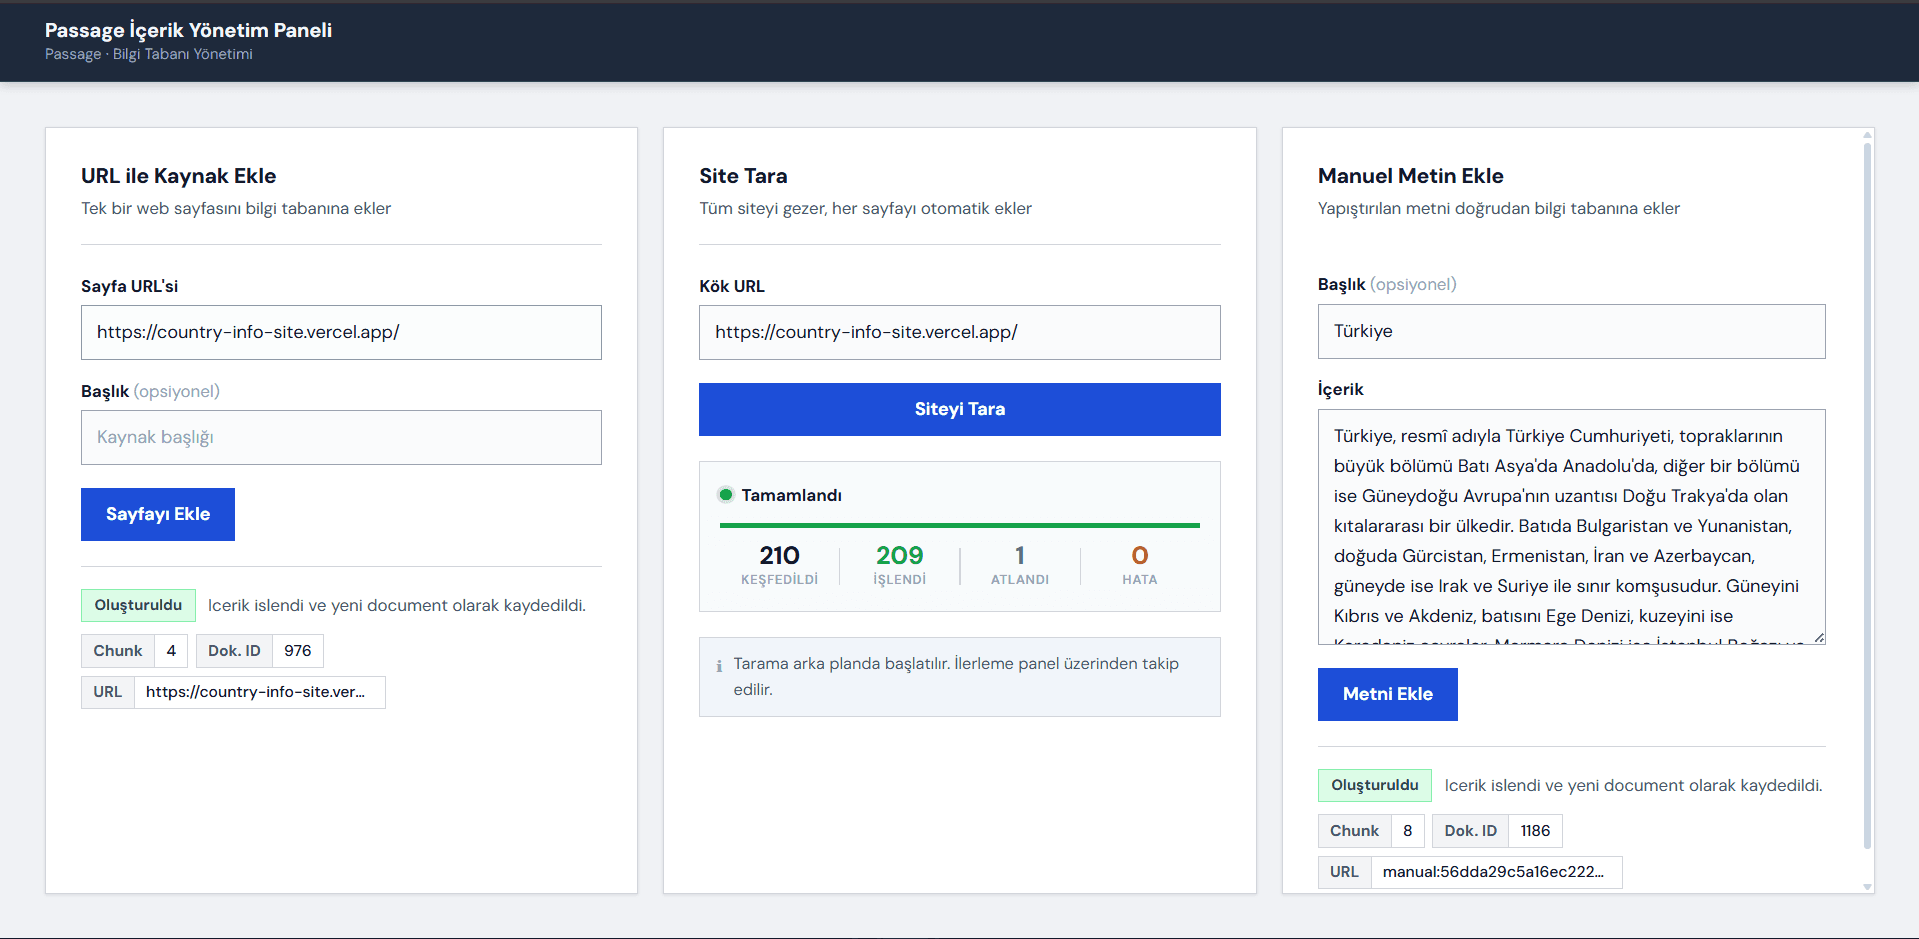This screenshot has height=939, width=1919.
Task: Click inside the İçerik text area
Action: 1571,527
